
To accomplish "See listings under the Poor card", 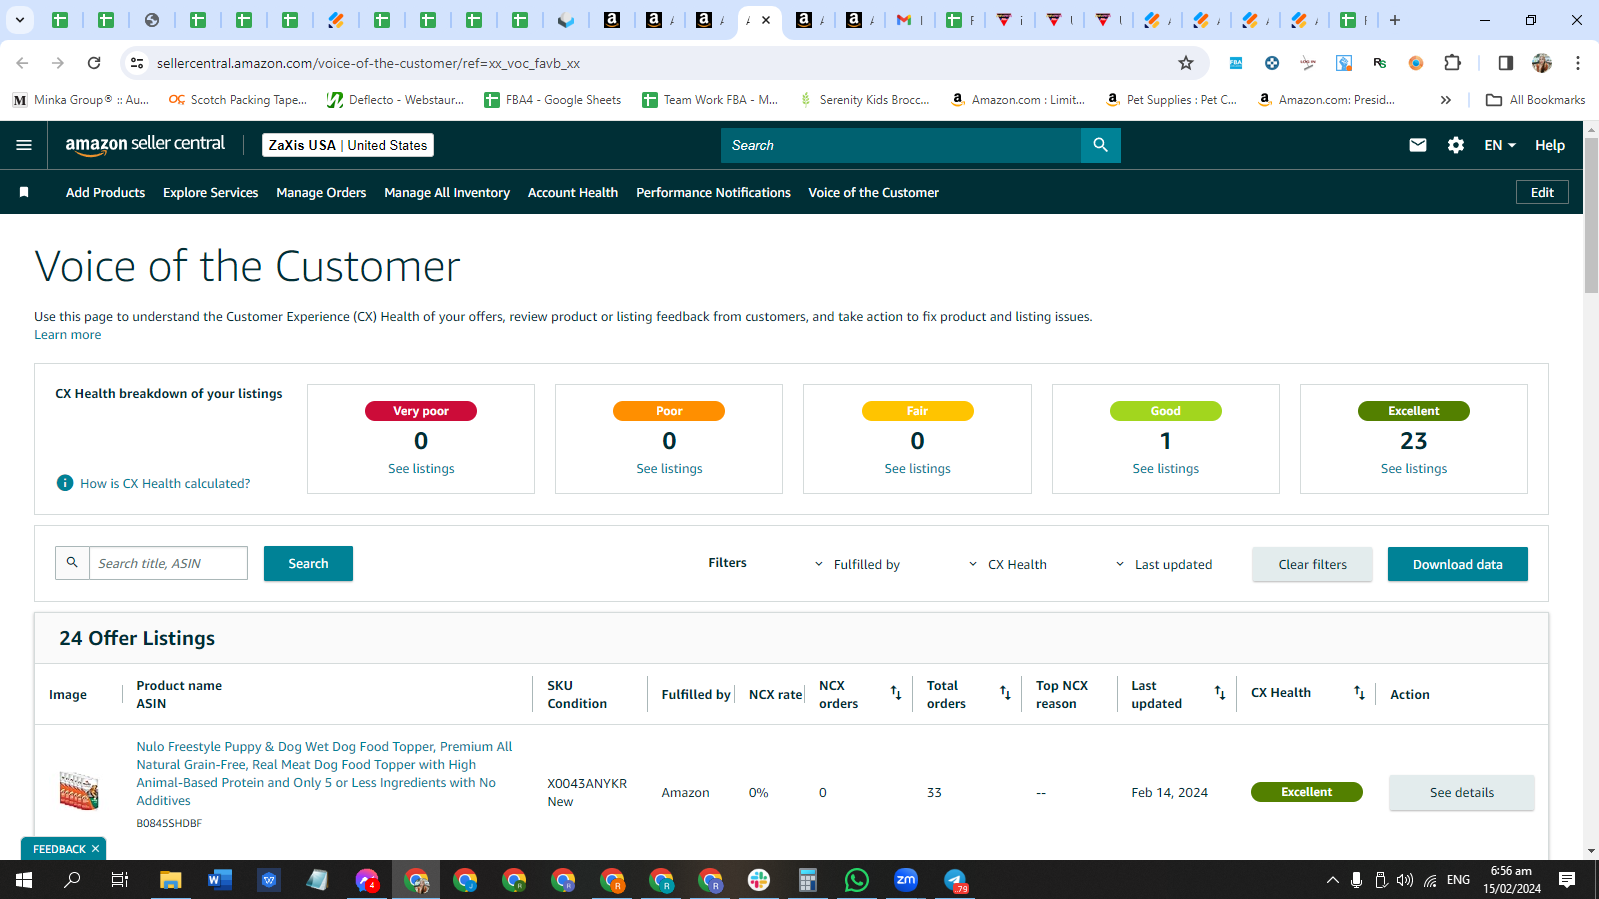I will (669, 468).
